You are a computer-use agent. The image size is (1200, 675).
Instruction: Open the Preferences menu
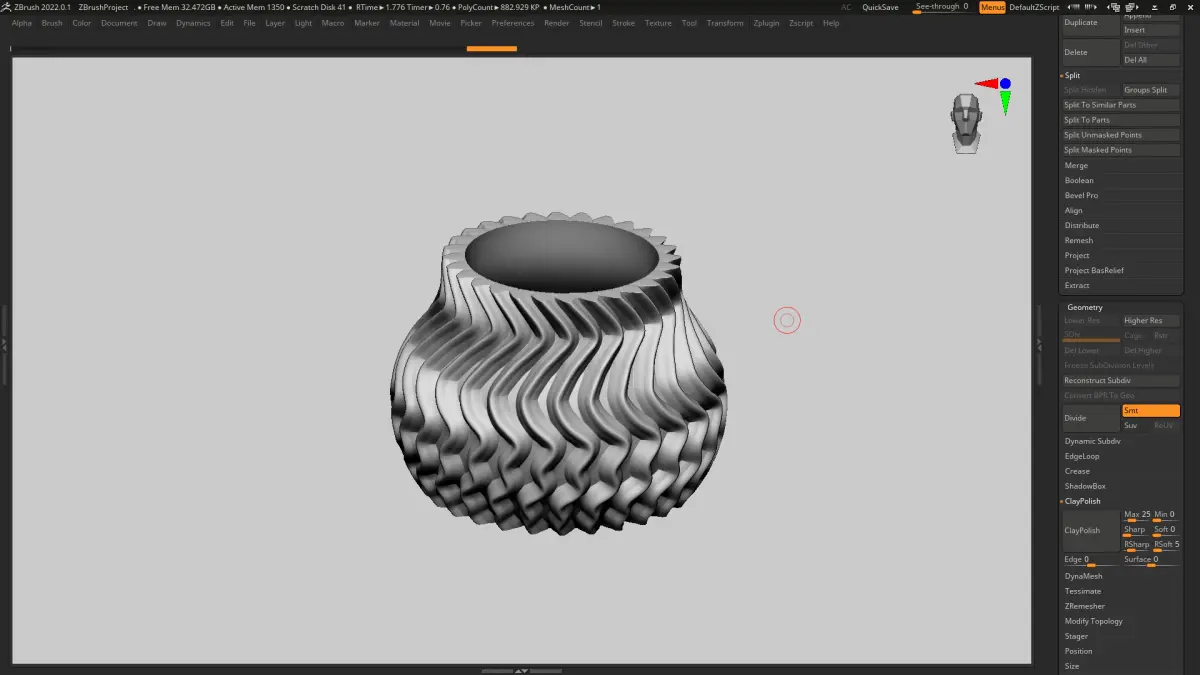pyautogui.click(x=513, y=23)
